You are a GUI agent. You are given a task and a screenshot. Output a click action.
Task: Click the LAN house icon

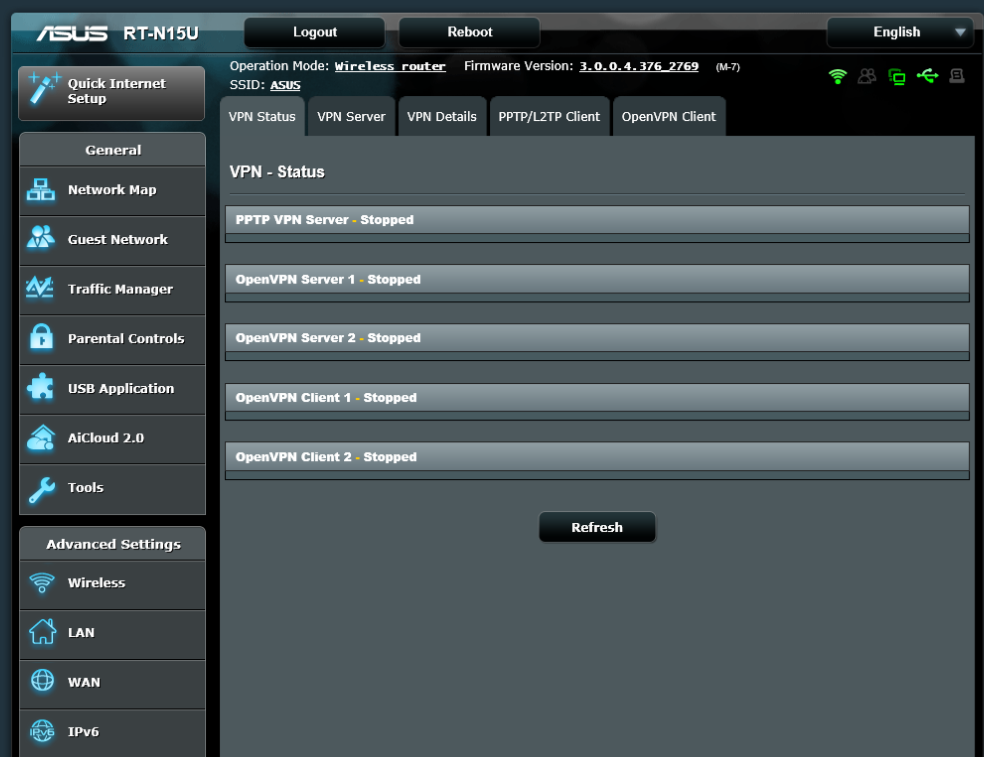pyautogui.click(x=42, y=631)
